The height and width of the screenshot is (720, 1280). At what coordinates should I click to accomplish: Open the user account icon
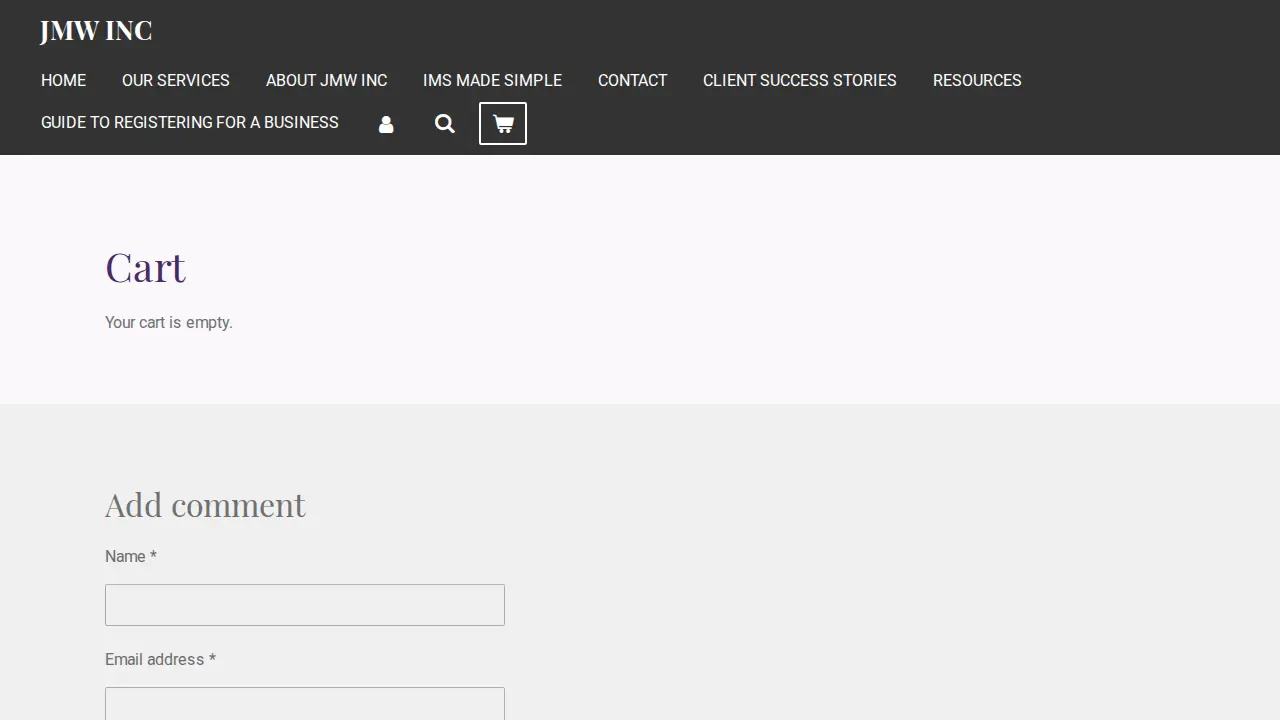click(386, 124)
